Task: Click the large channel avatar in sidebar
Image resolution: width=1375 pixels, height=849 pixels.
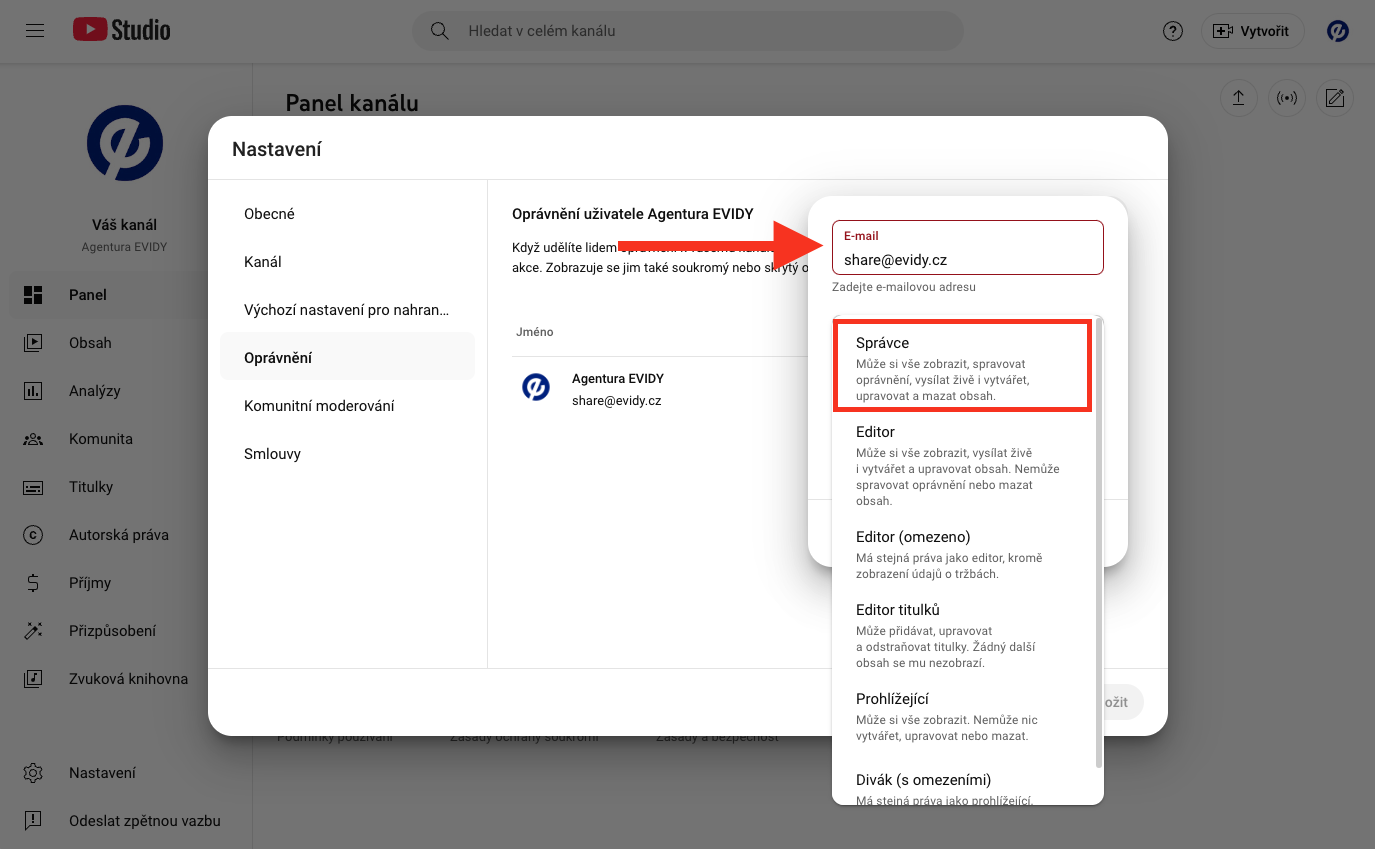Action: [x=125, y=143]
